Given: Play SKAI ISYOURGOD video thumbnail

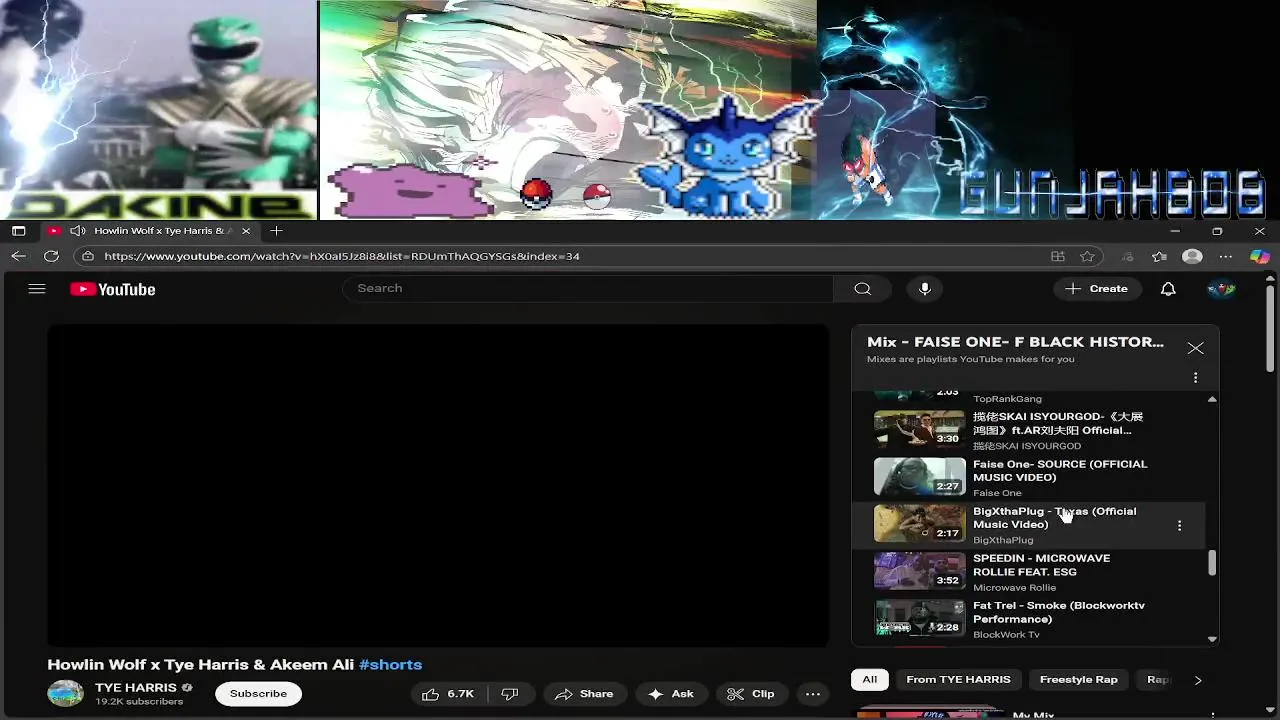Looking at the screenshot, I should [919, 430].
